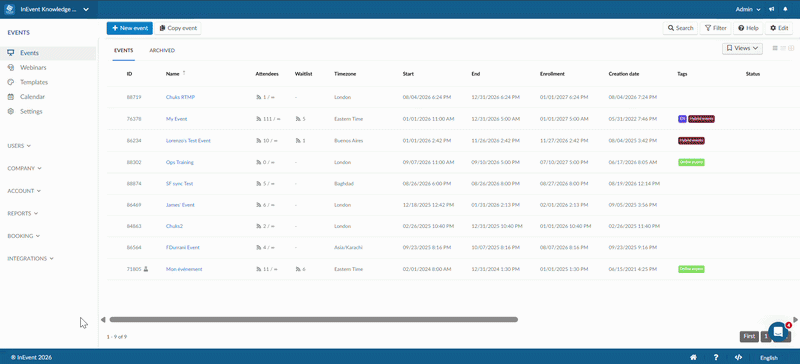This screenshot has height=364, width=800.
Task: Open the SF sync Test event link
Action: 179,183
